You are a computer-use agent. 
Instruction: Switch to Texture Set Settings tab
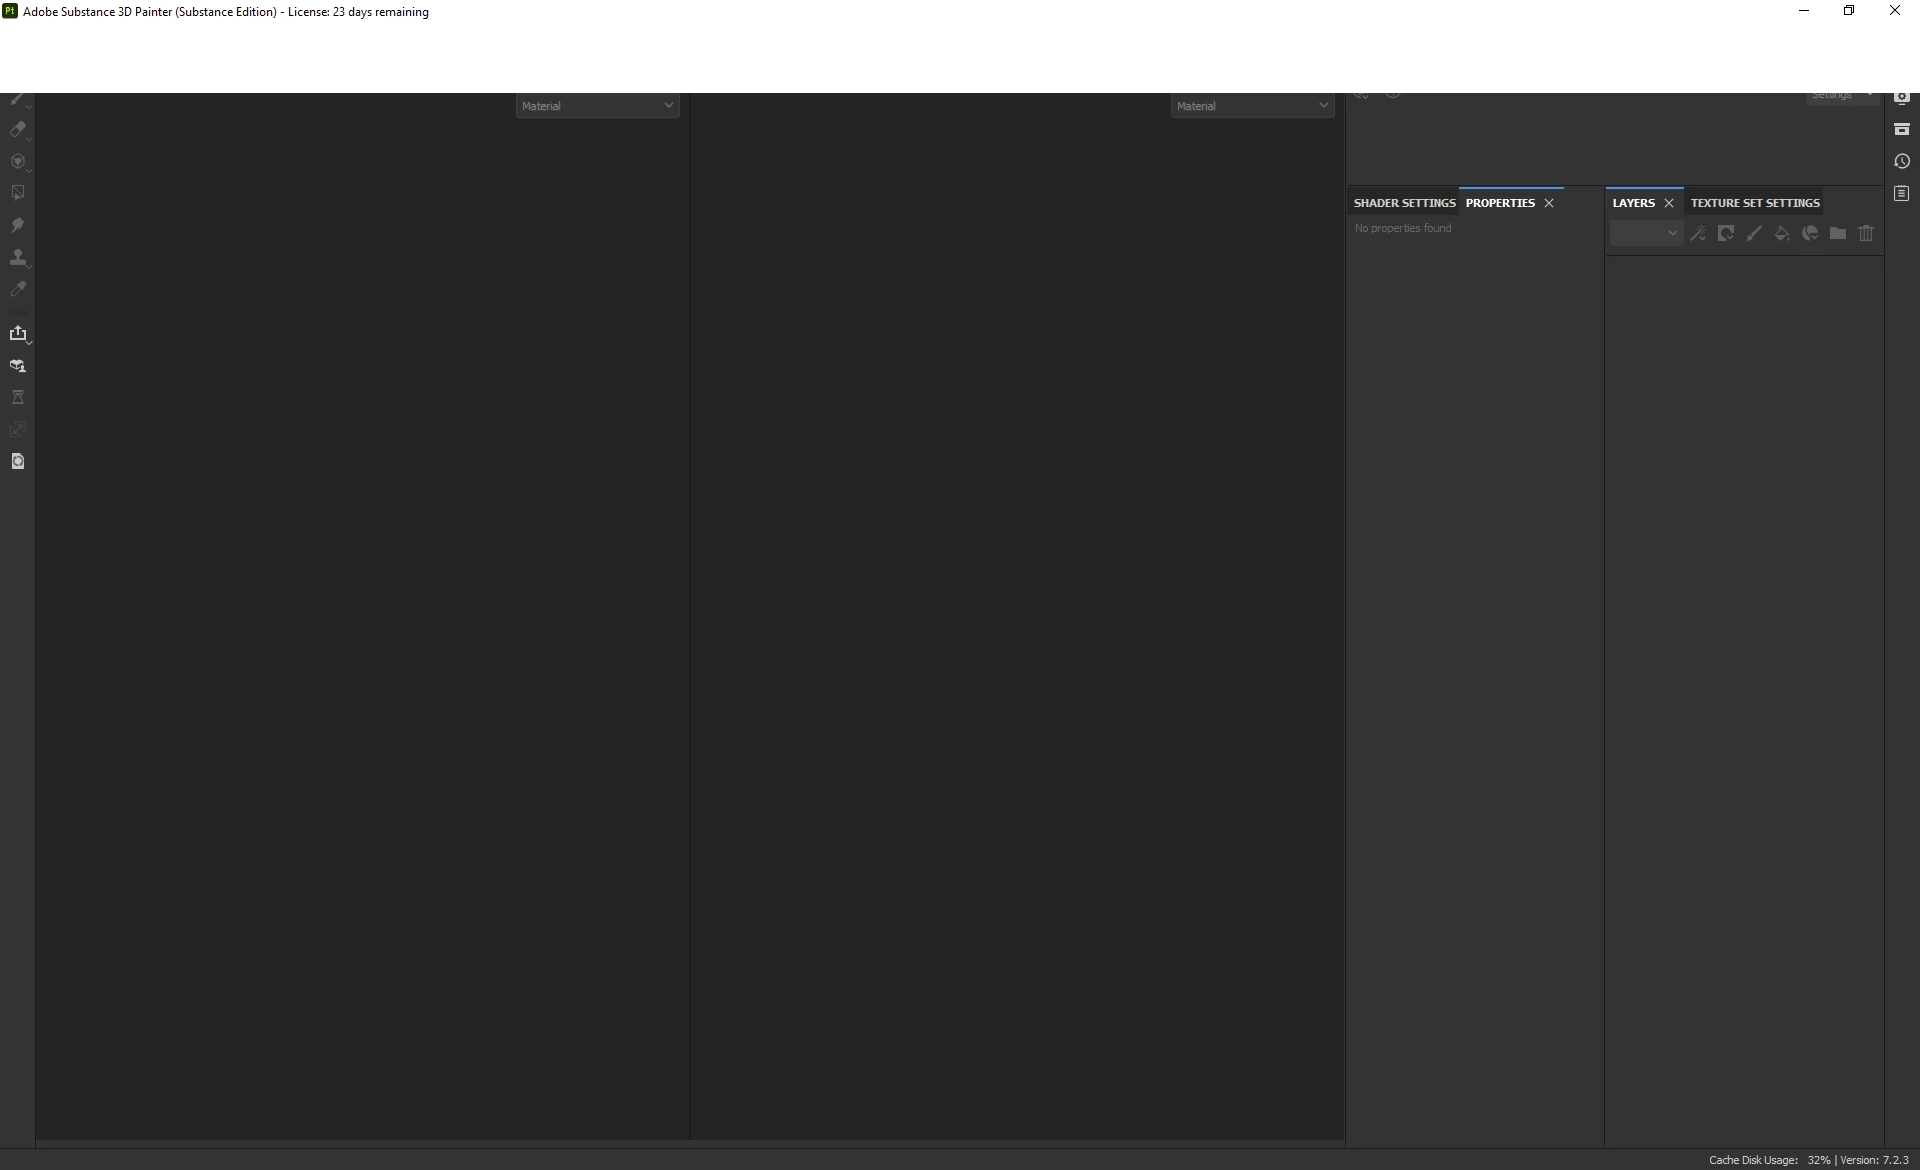pyautogui.click(x=1755, y=203)
